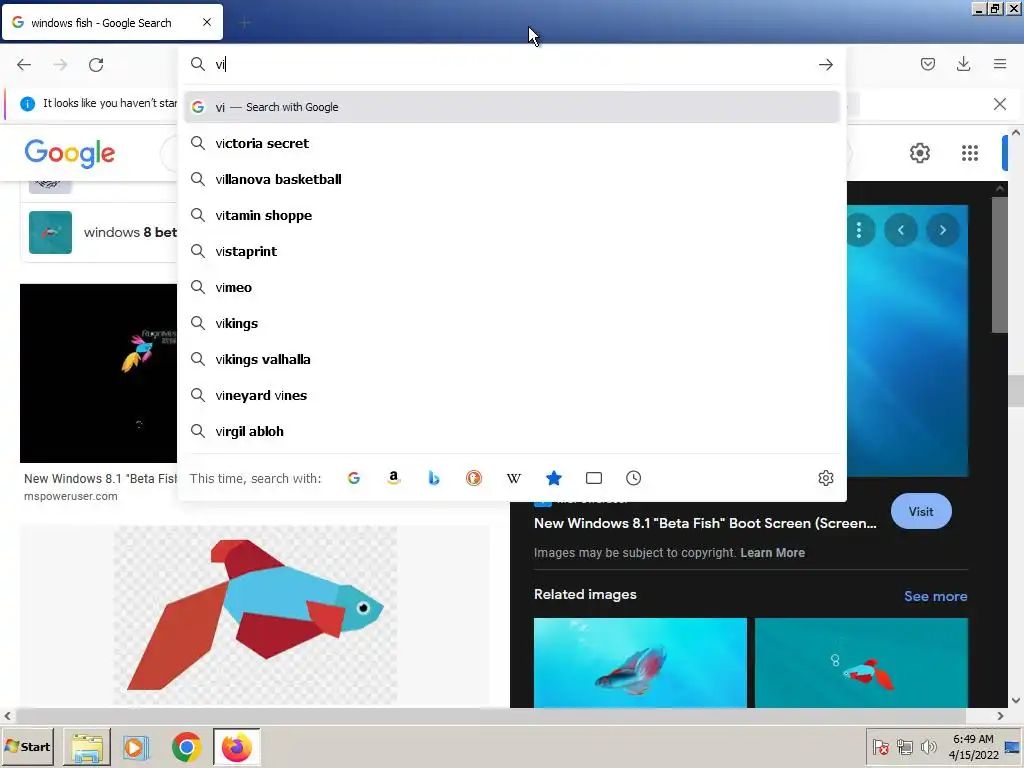Search this time with Bing icon
Viewport: 1024px width, 768px height.
tap(434, 478)
